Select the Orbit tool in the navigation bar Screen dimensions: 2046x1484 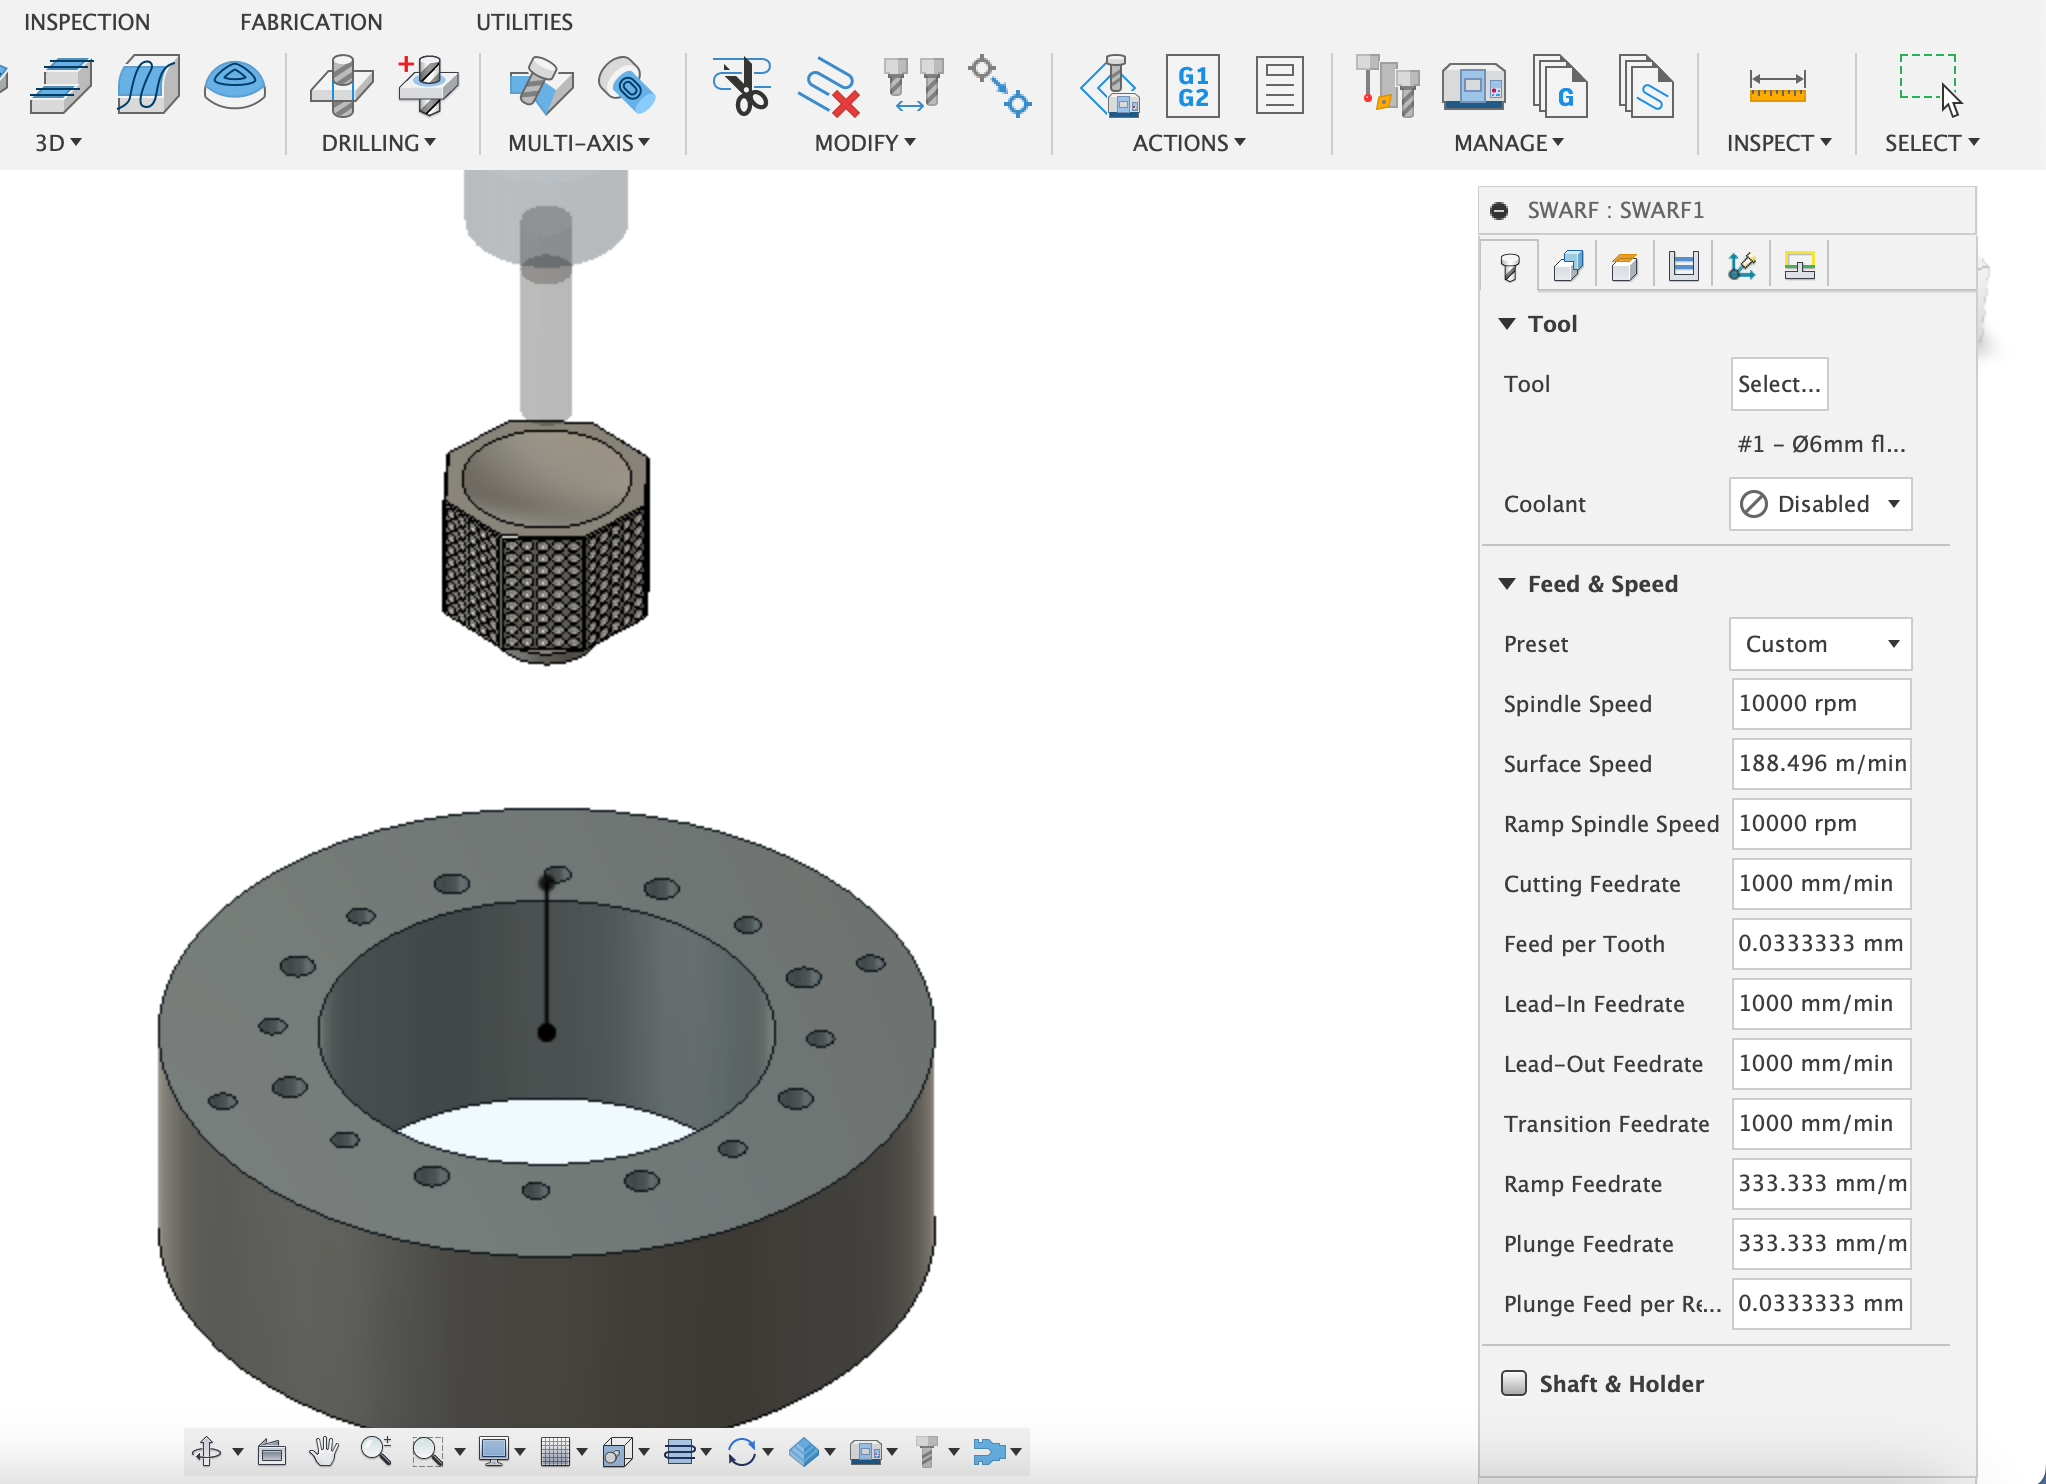[208, 1452]
